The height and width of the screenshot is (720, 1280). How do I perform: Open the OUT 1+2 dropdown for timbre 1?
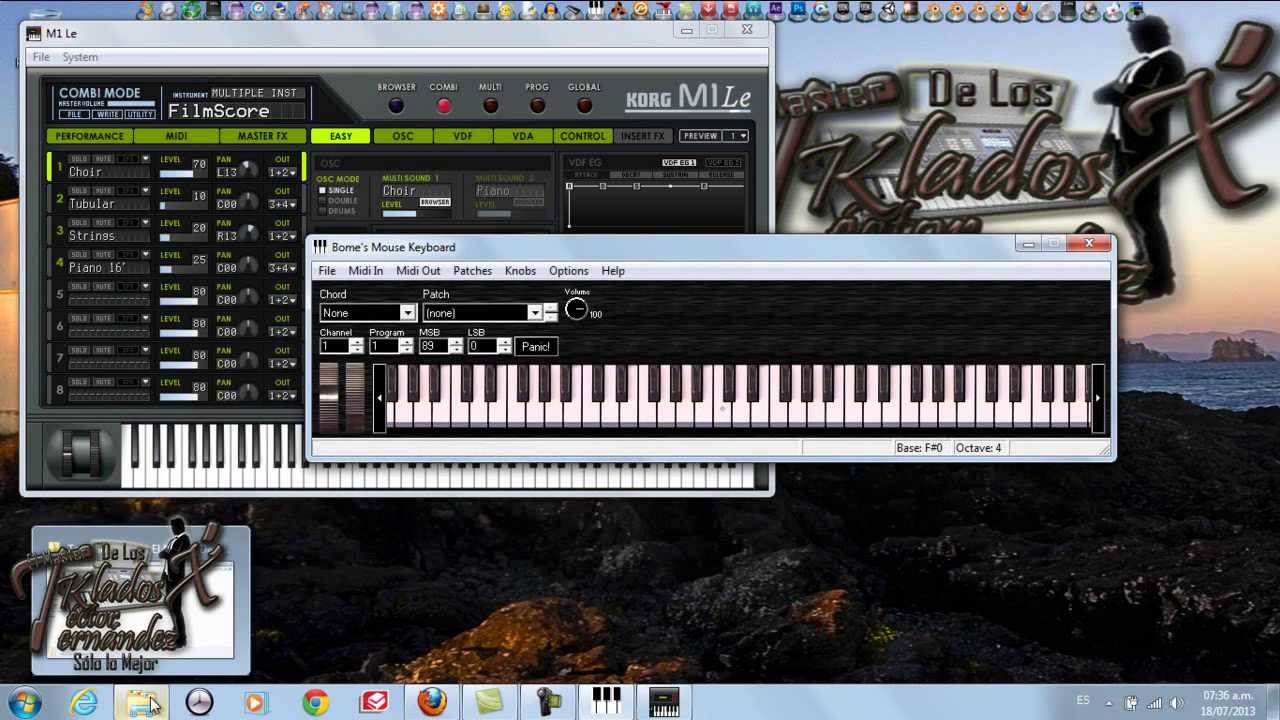pos(283,172)
